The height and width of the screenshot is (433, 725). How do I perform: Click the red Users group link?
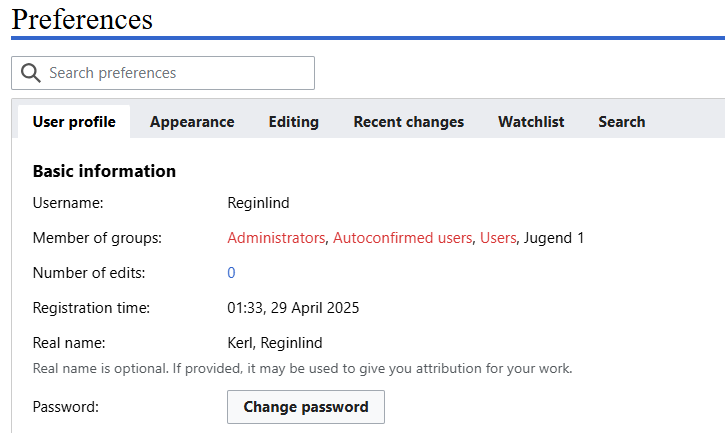(x=498, y=238)
